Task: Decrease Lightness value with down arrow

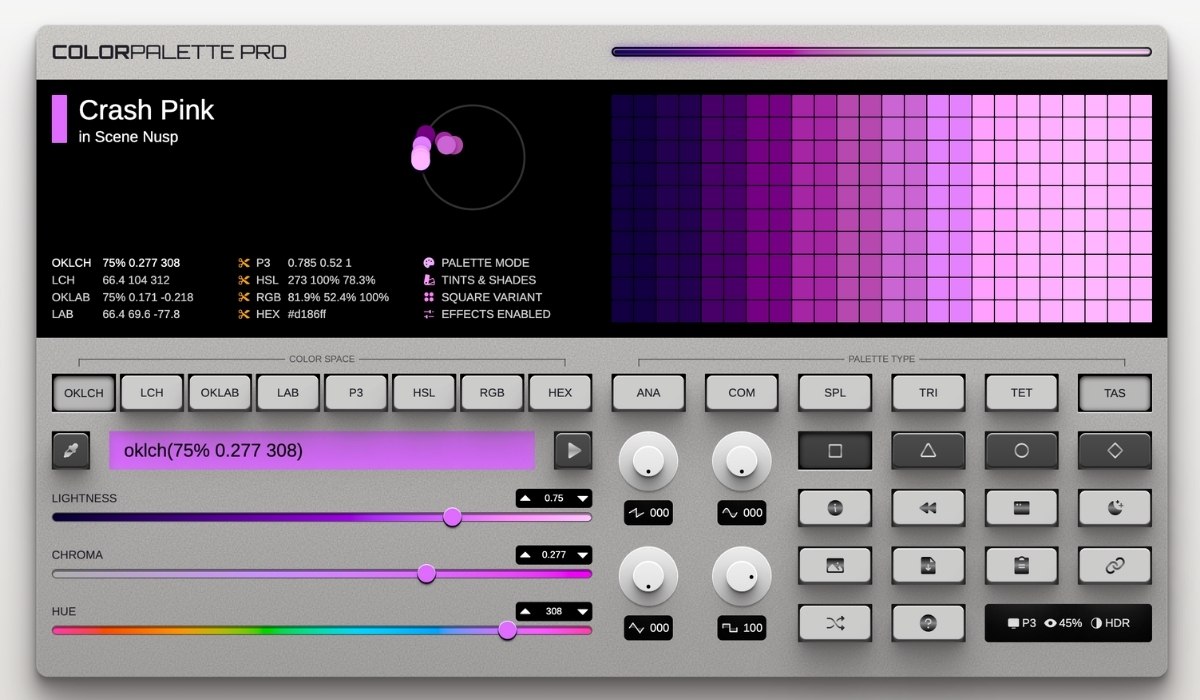Action: coord(582,498)
